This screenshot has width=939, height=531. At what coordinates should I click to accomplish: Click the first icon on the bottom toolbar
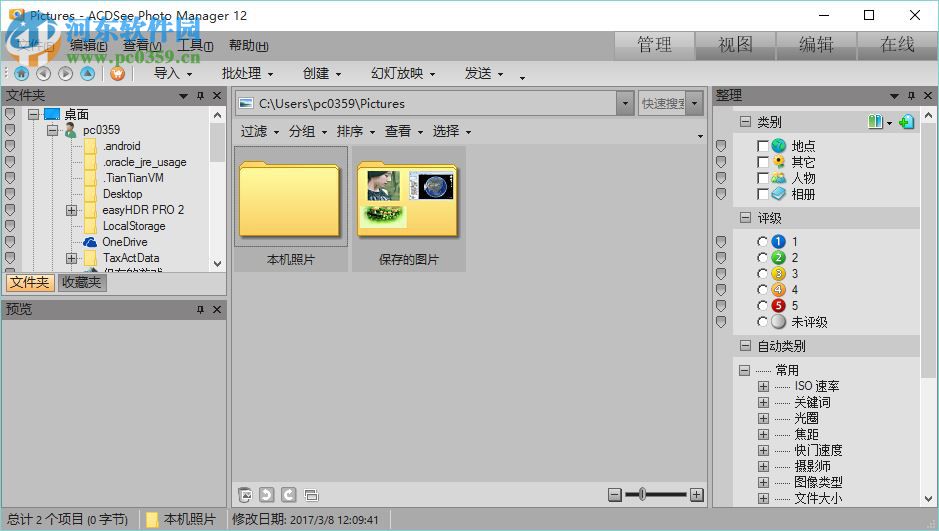tap(245, 494)
